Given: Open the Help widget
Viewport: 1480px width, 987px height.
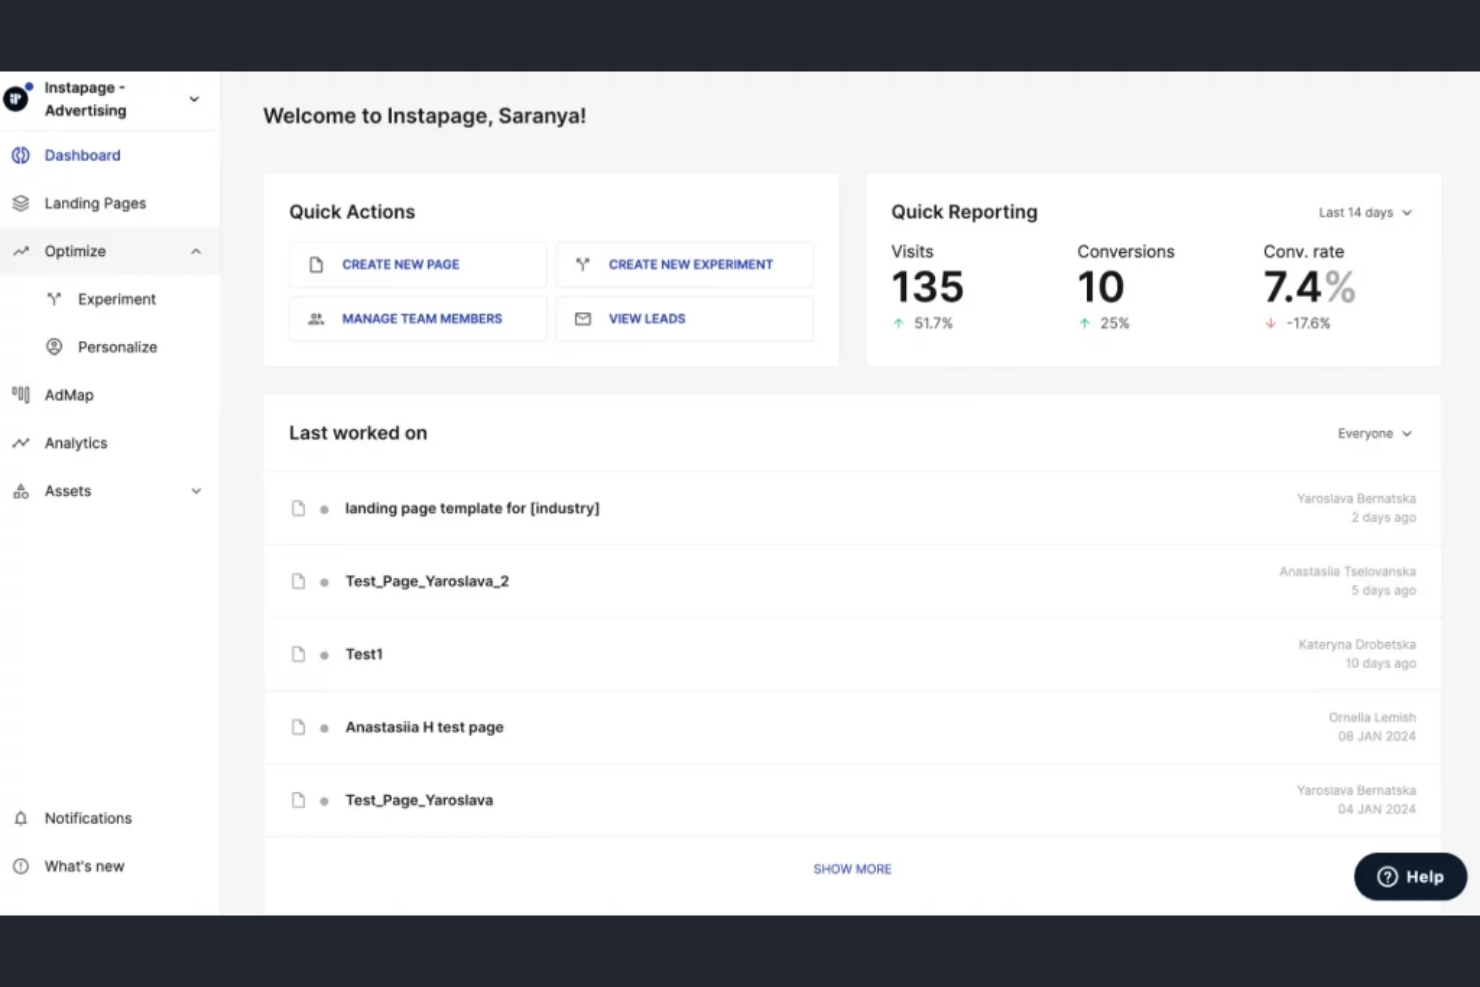Looking at the screenshot, I should click(x=1410, y=876).
